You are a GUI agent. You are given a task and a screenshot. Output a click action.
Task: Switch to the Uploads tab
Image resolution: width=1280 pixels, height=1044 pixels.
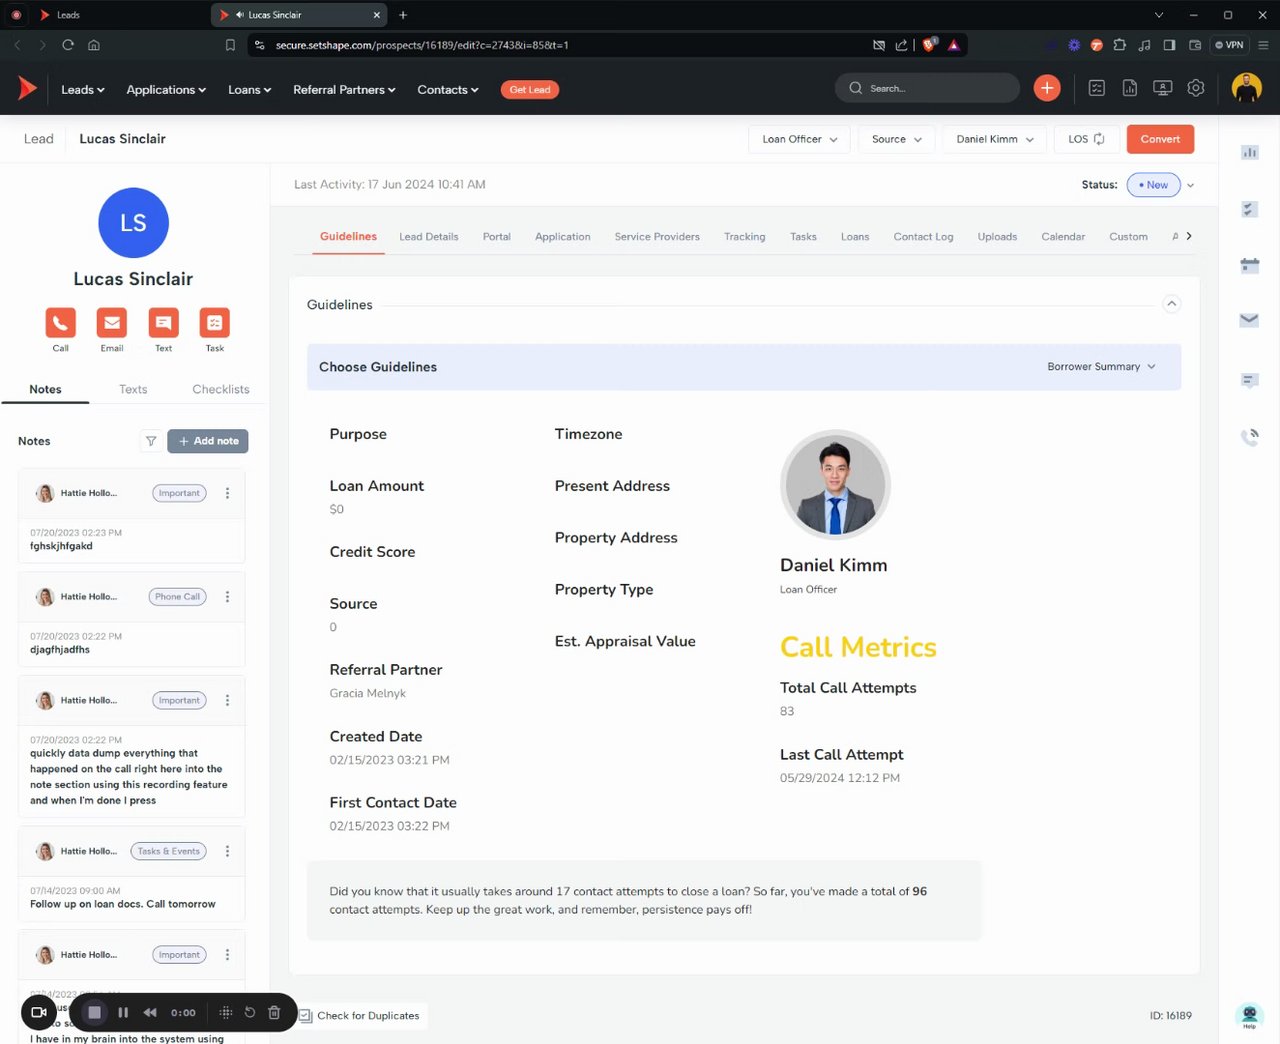coord(997,237)
